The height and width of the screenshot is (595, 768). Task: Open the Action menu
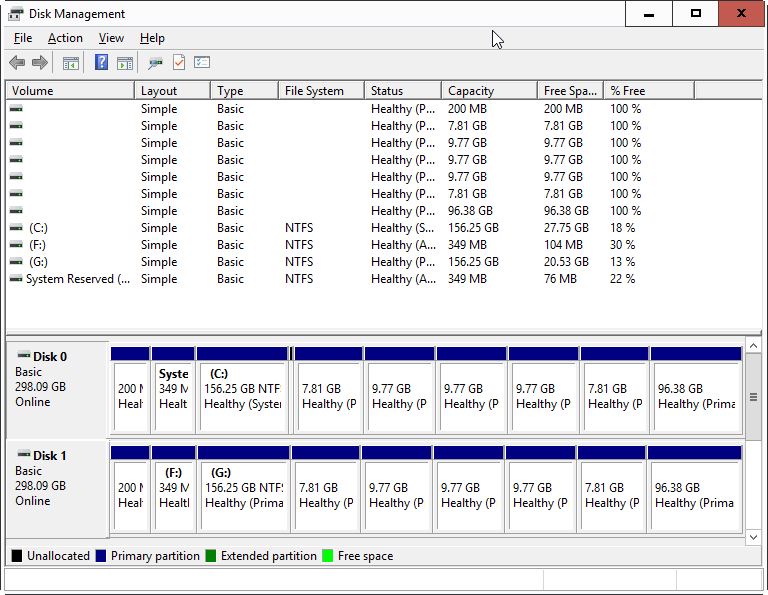65,38
